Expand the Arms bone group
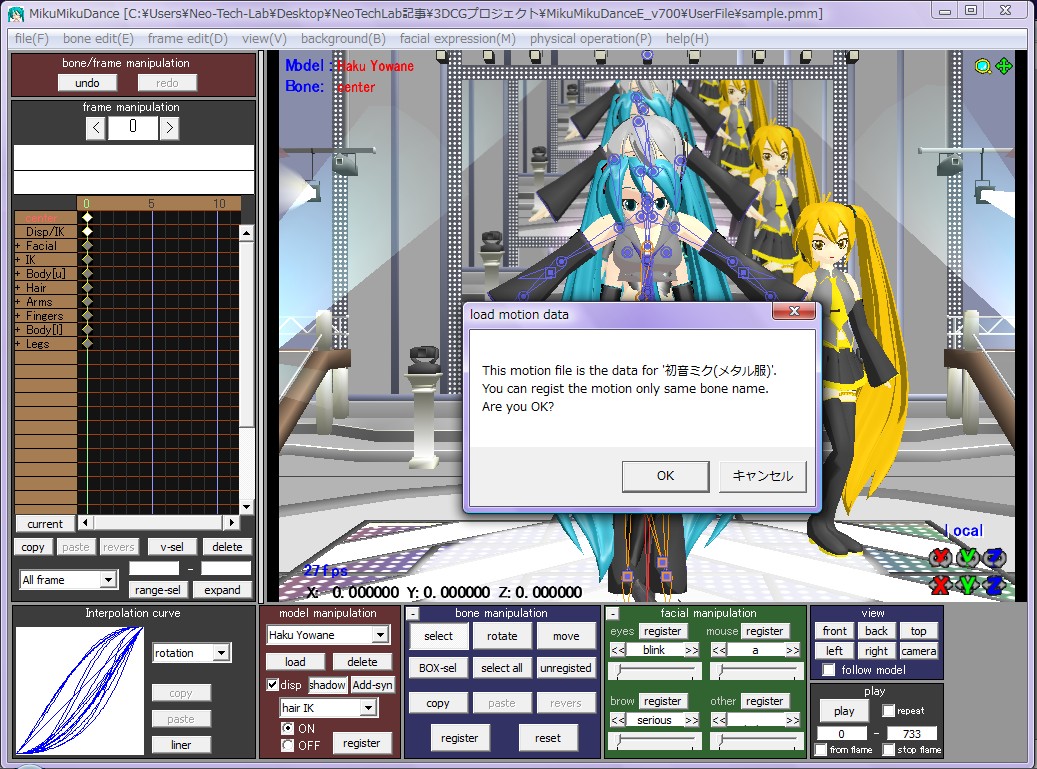The height and width of the screenshot is (769, 1037). (18, 302)
